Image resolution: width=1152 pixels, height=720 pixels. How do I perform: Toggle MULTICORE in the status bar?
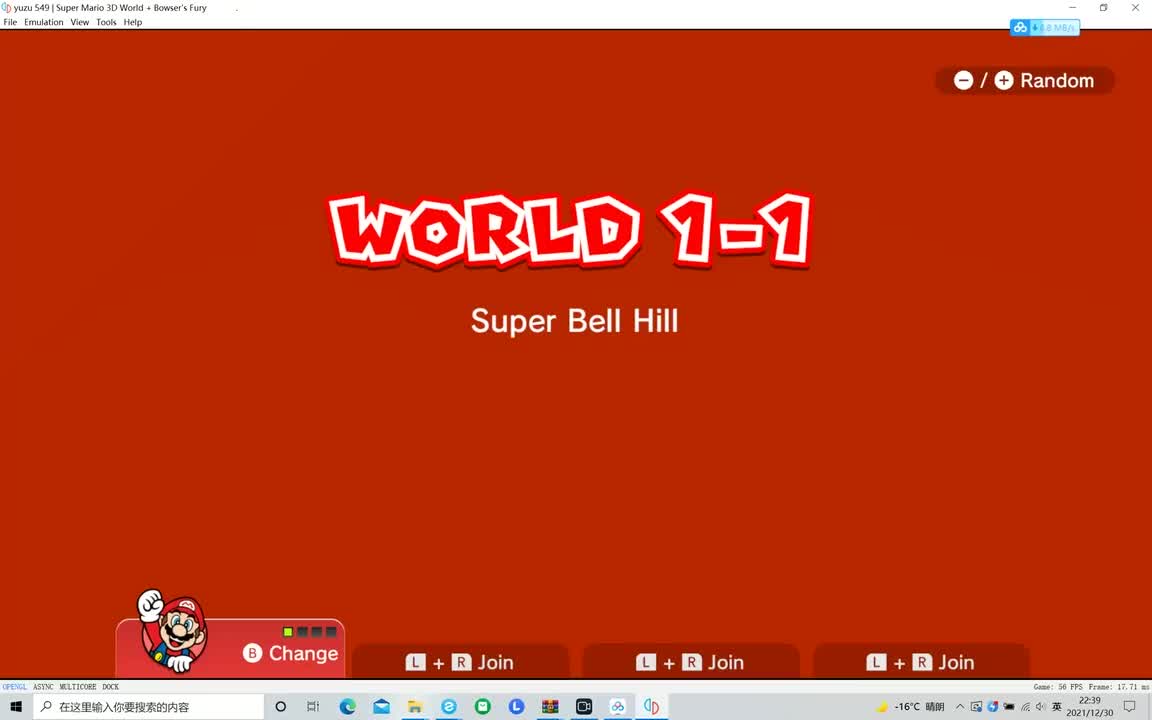tap(78, 687)
